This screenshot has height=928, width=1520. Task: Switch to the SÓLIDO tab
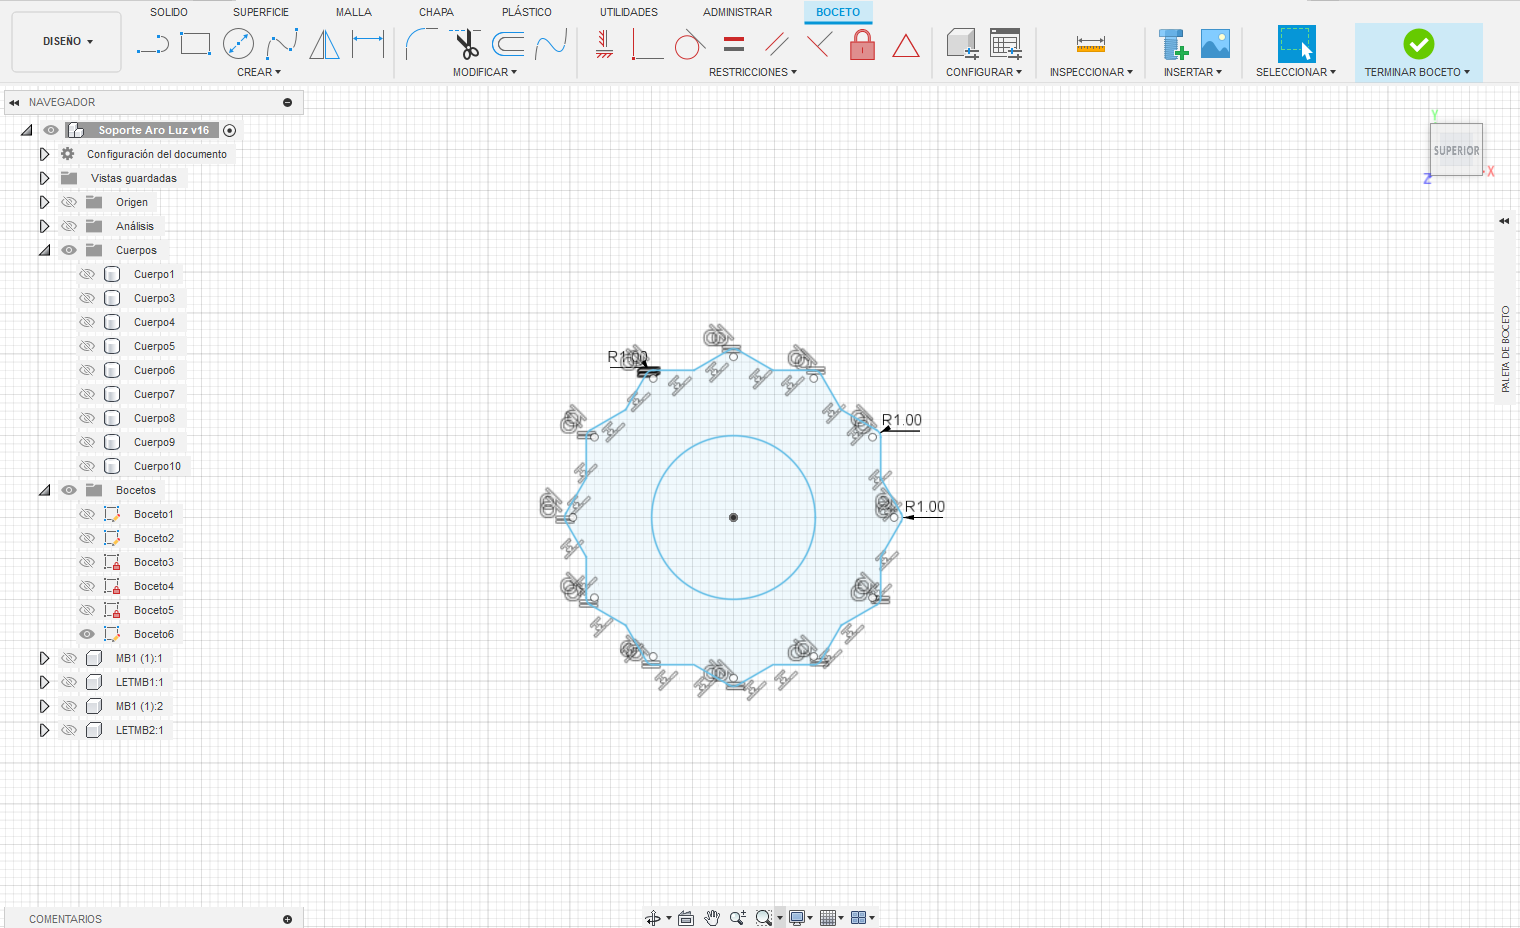pos(169,12)
